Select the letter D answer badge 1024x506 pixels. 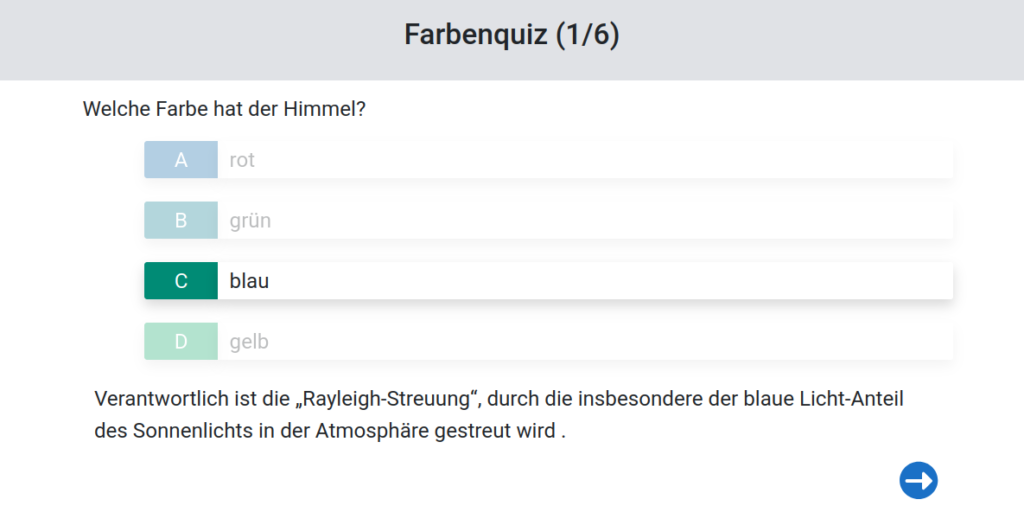[x=181, y=342]
